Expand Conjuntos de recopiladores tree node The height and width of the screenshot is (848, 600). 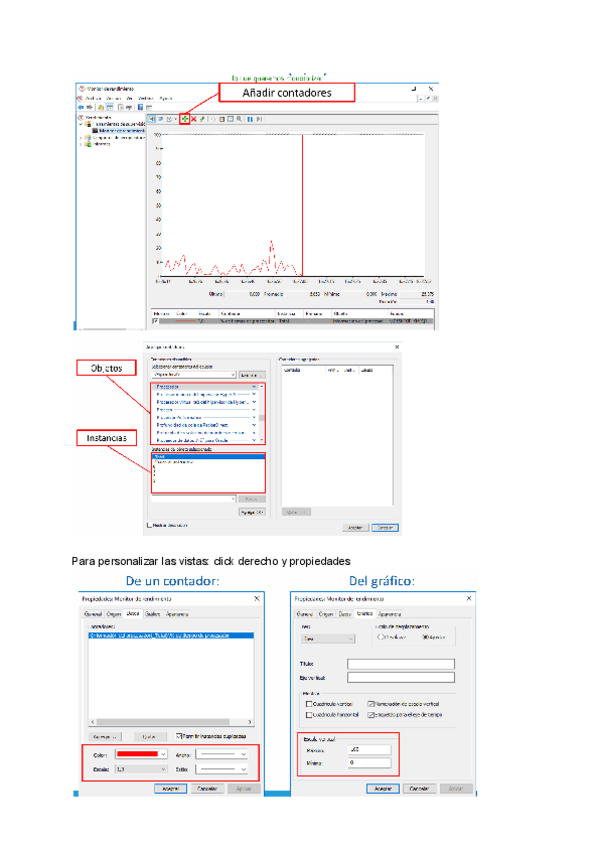[x=81, y=138]
